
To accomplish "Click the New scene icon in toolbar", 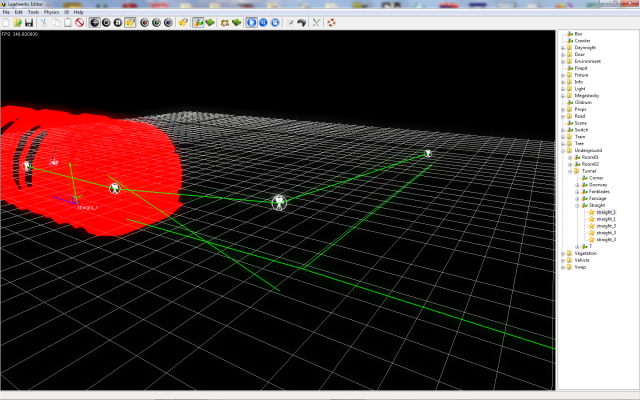I will 6,22.
